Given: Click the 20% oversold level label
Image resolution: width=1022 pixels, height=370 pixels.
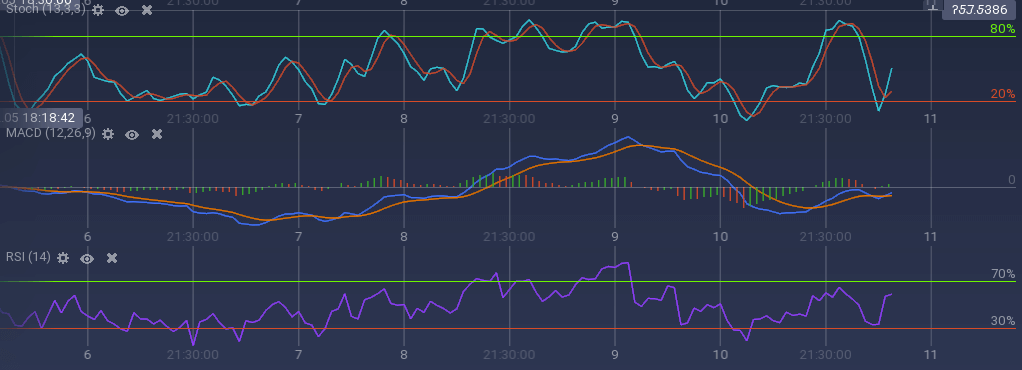Looking at the screenshot, I should (x=1002, y=94).
